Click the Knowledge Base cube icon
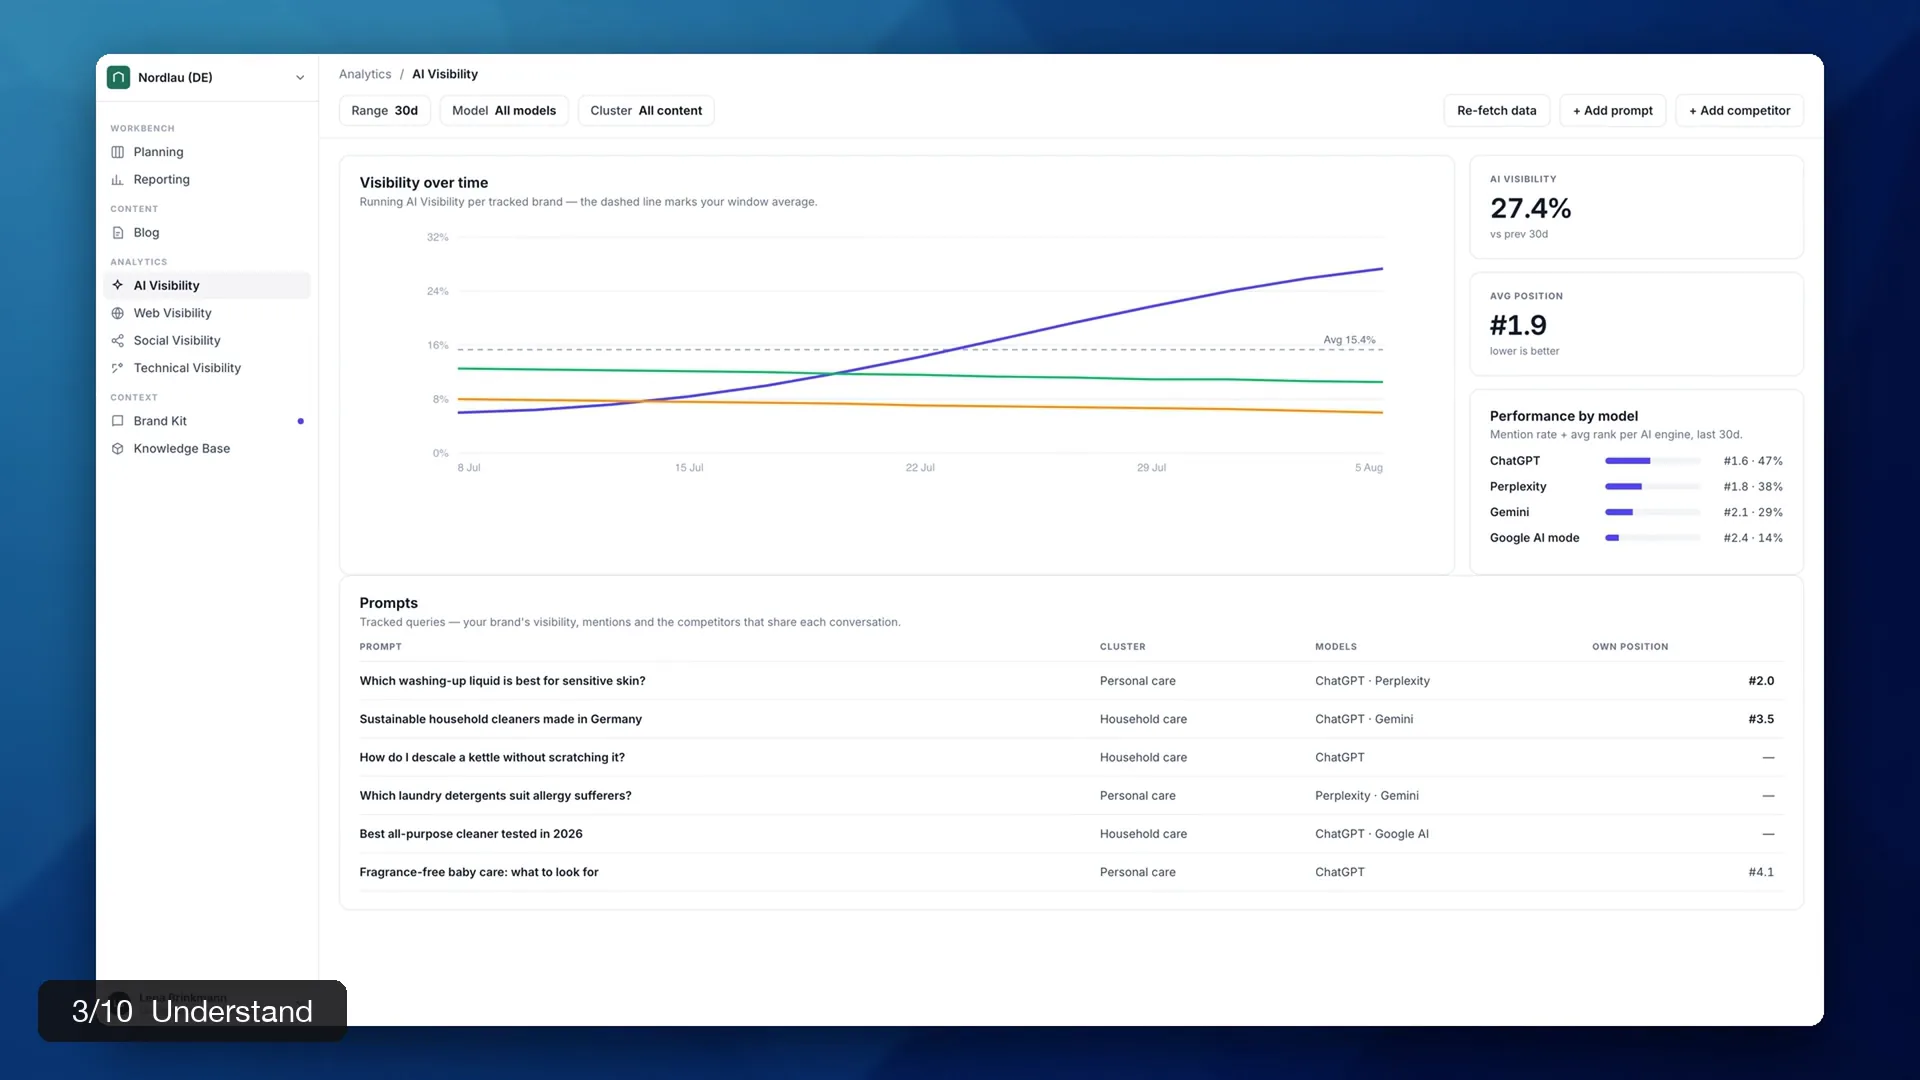The height and width of the screenshot is (1080, 1920). [118, 449]
